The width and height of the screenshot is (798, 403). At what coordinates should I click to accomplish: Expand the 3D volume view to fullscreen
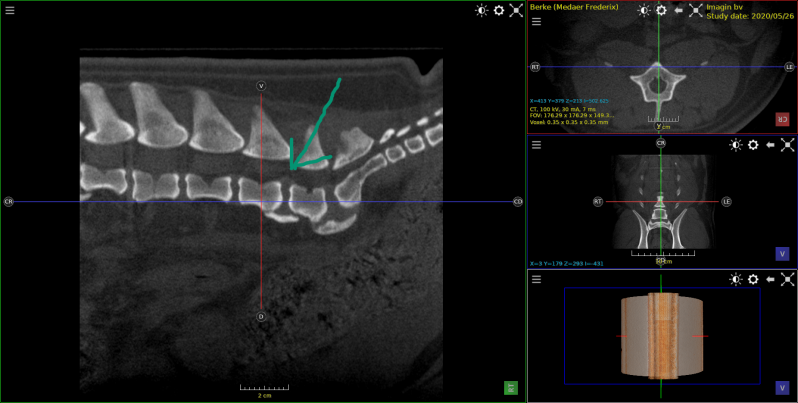click(787, 279)
